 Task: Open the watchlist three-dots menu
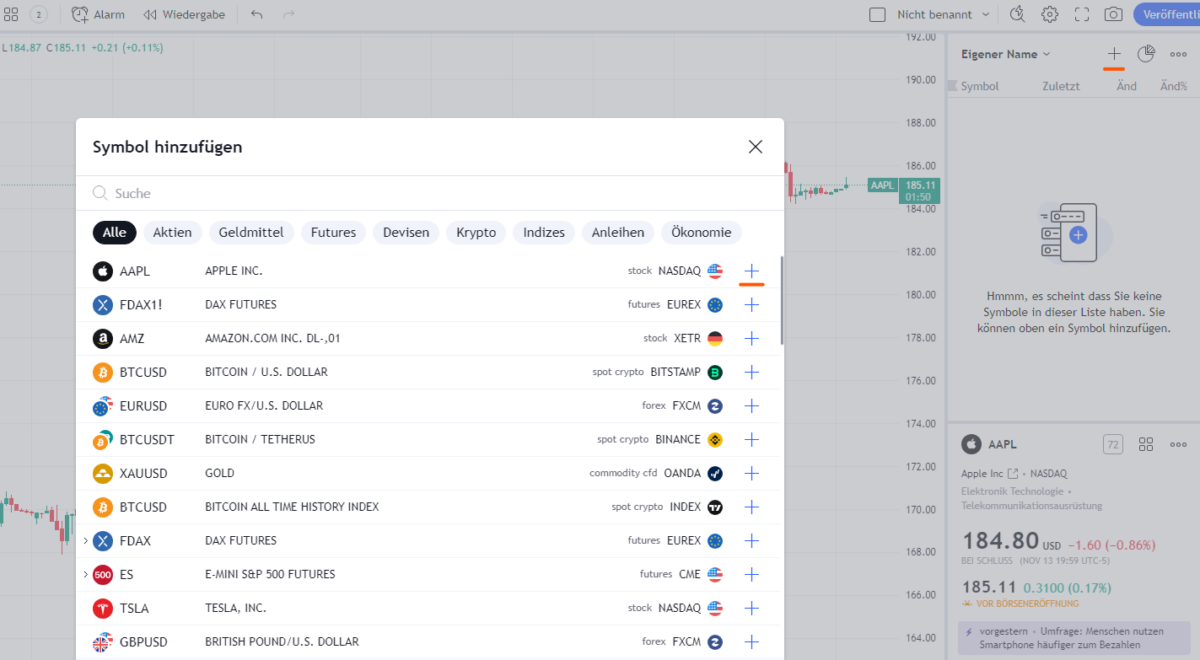[1178, 54]
